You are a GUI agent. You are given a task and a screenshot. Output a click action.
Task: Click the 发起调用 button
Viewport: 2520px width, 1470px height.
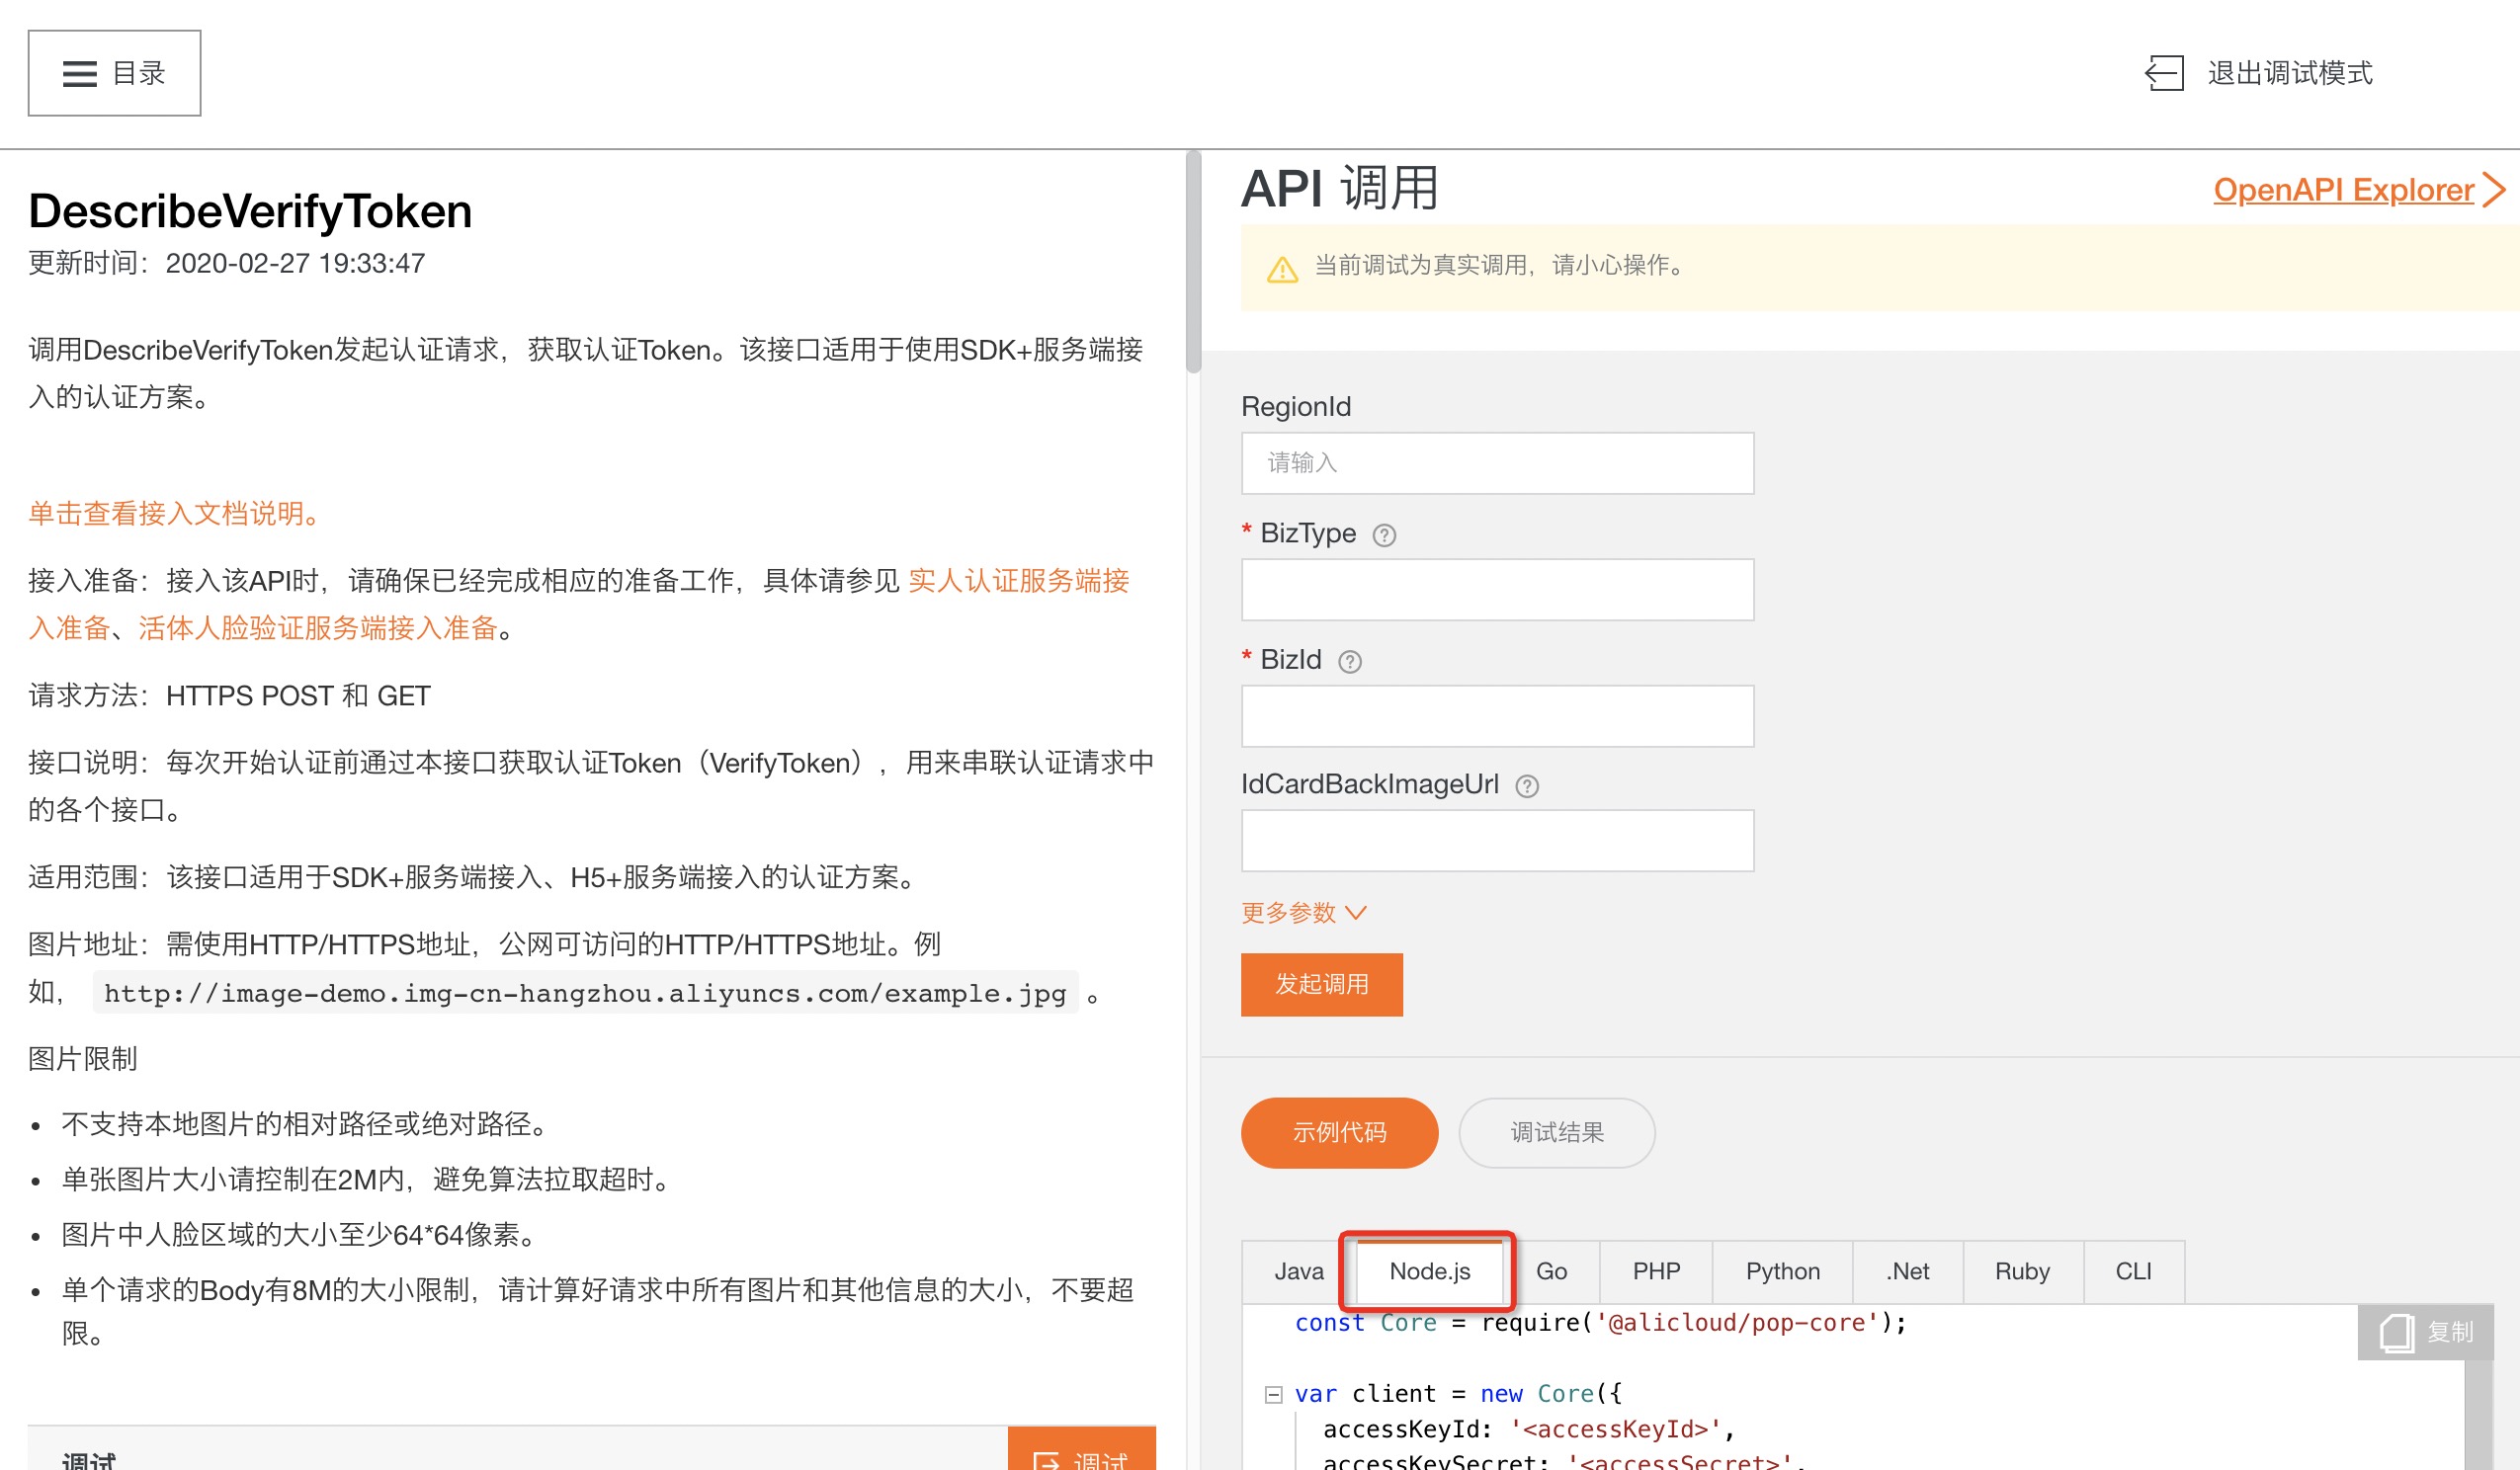click(x=1321, y=985)
